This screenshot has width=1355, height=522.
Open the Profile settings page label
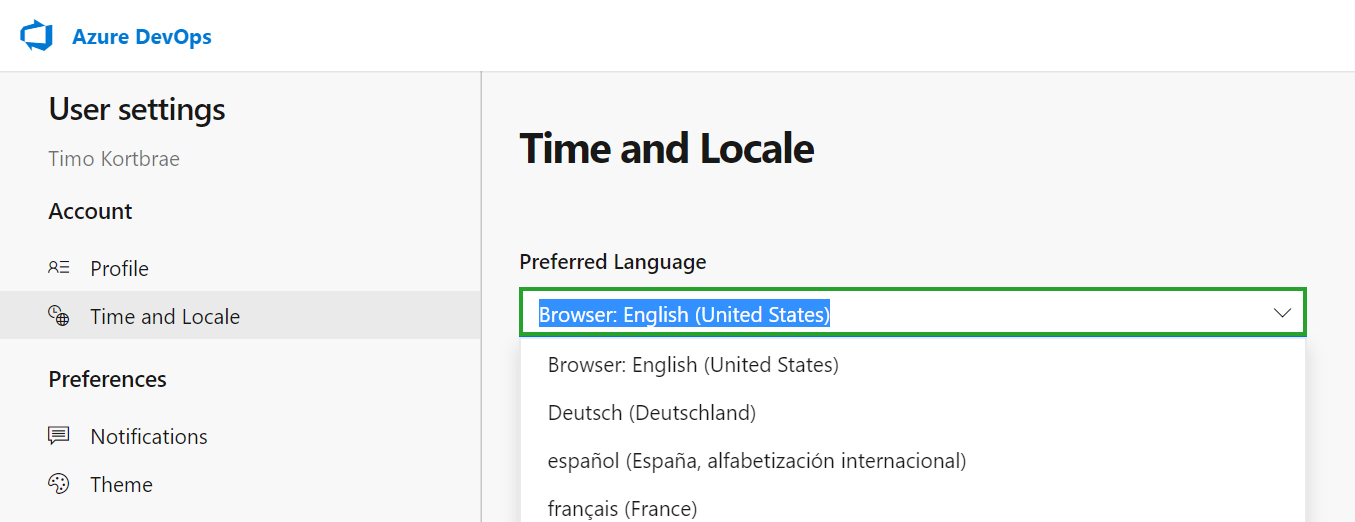[119, 268]
